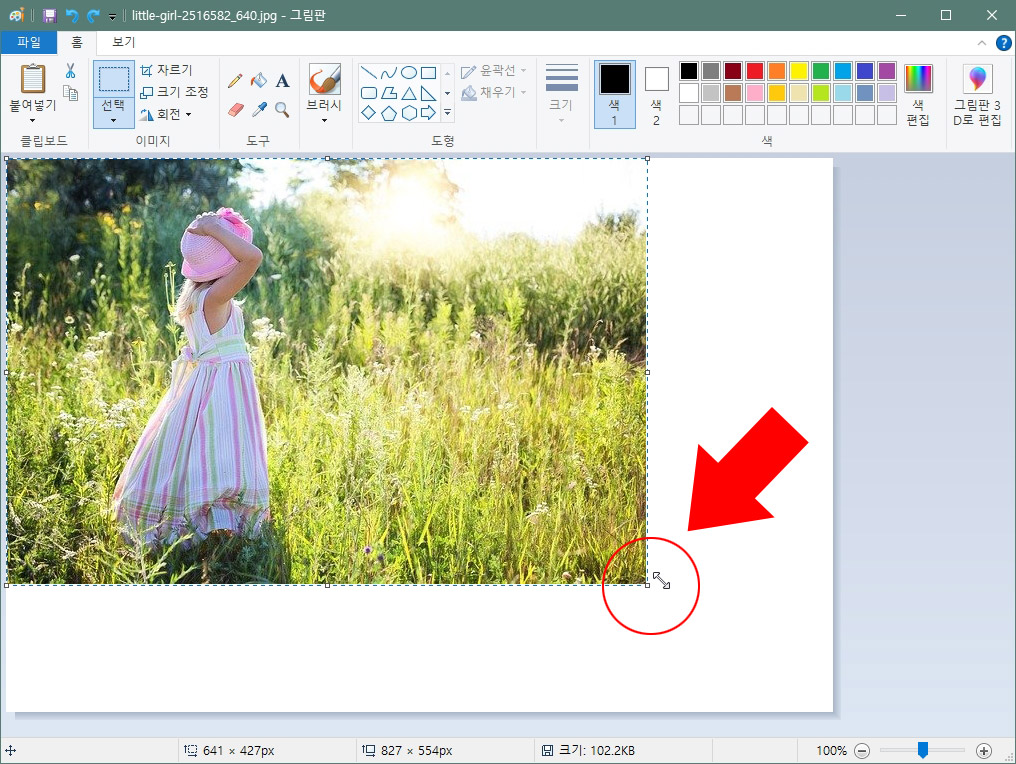Image resolution: width=1016 pixels, height=764 pixels.
Task: Choose the Triangle shape
Action: click(408, 93)
